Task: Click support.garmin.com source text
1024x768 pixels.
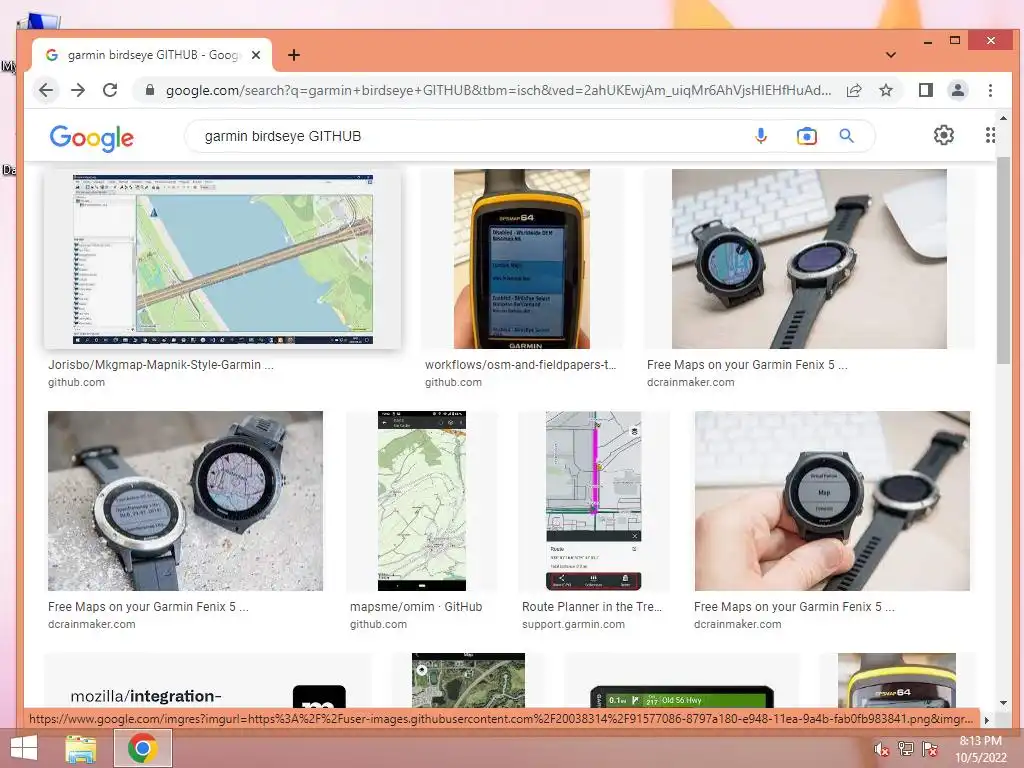Action: click(573, 624)
